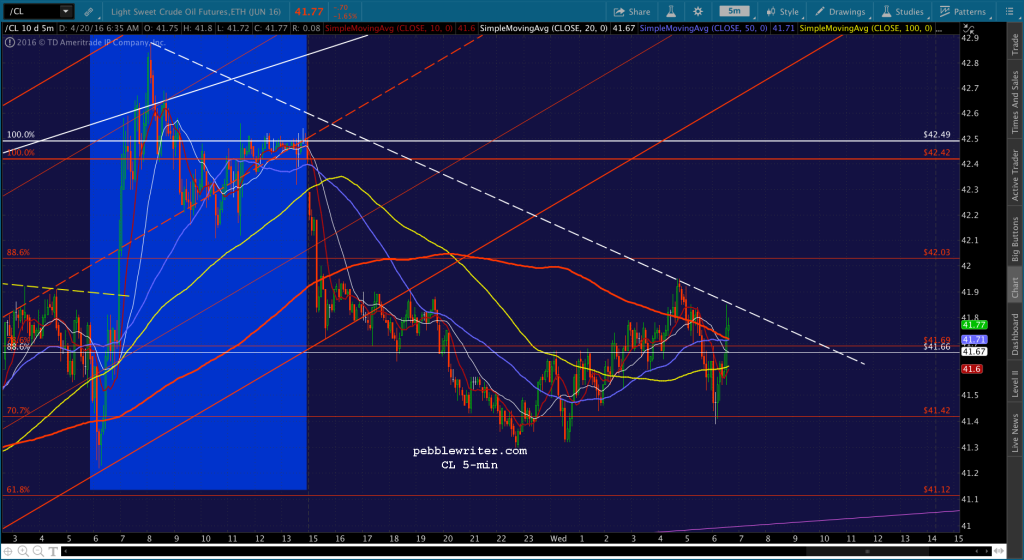Click SimpleMovingAvg (CLOSE, 20, 0) label
1024x560 pixels.
543,29
